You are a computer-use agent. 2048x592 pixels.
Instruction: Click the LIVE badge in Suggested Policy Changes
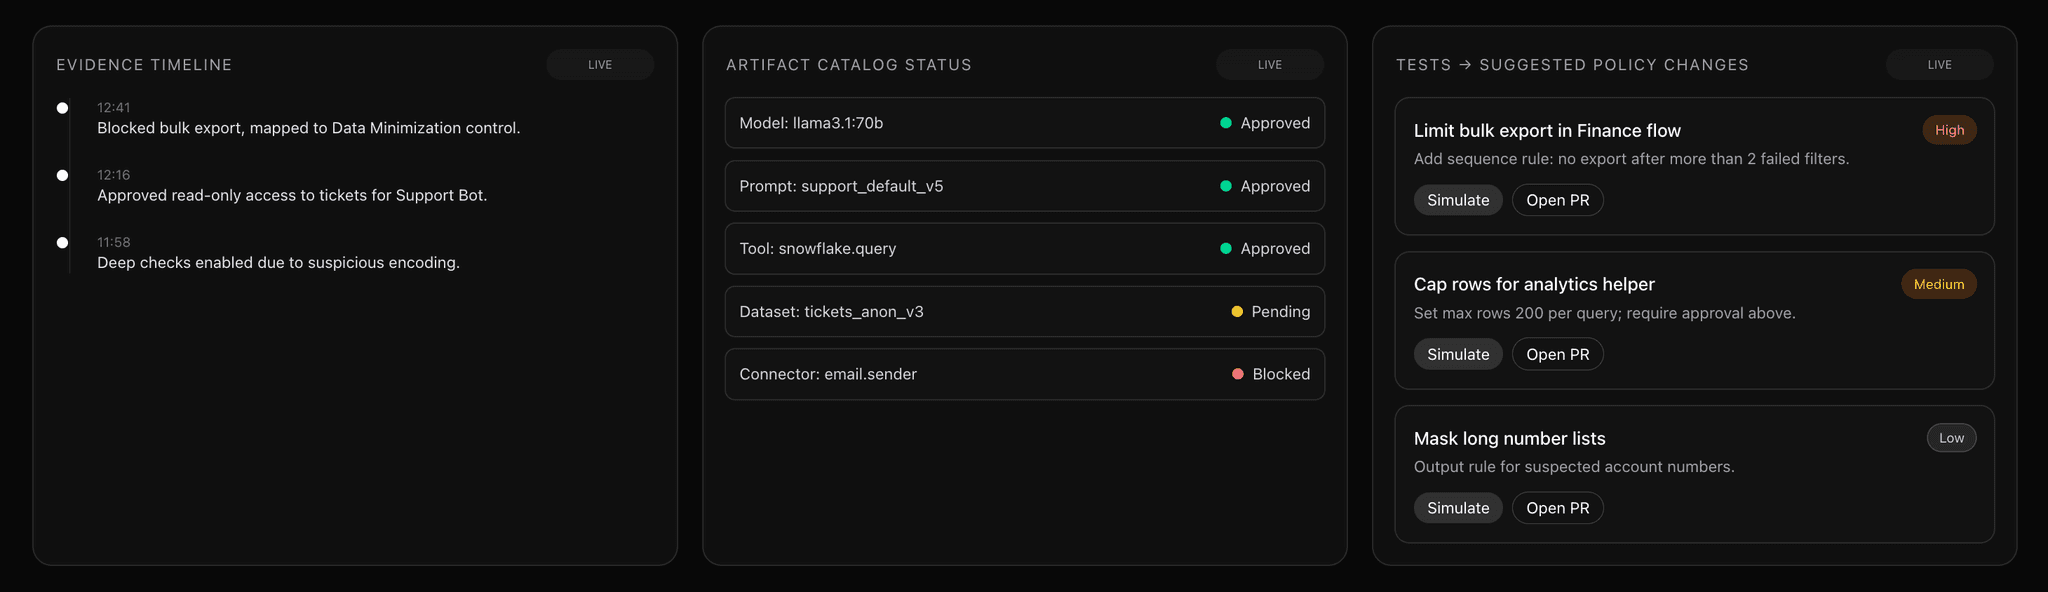pos(1939,65)
